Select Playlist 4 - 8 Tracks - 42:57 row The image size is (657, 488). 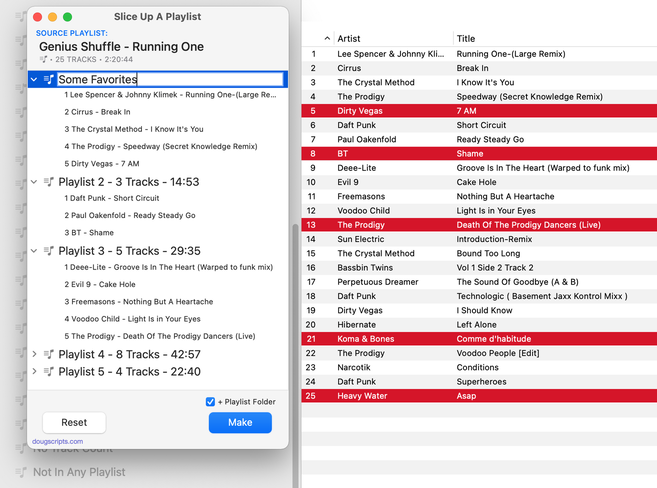158,354
